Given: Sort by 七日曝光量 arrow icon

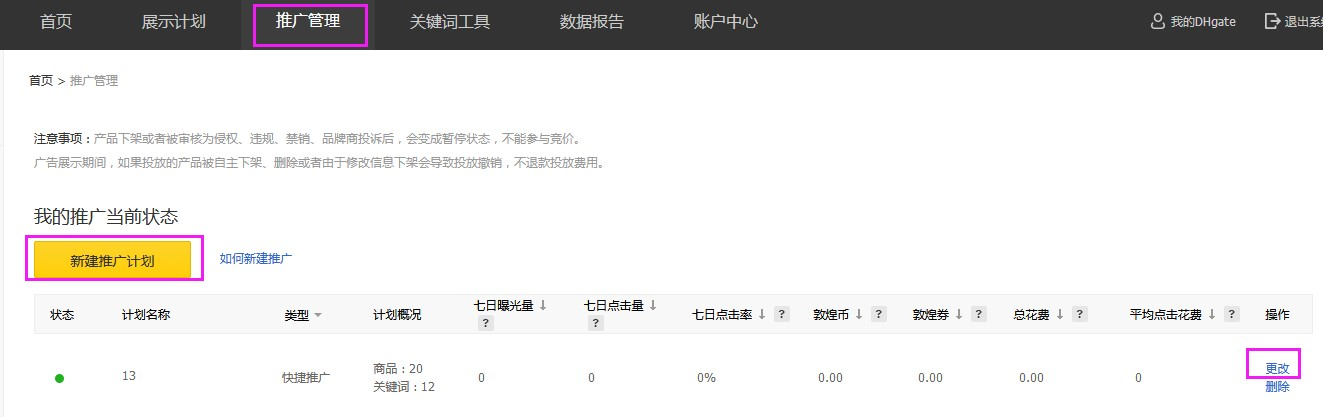Looking at the screenshot, I should pyautogui.click(x=543, y=305).
